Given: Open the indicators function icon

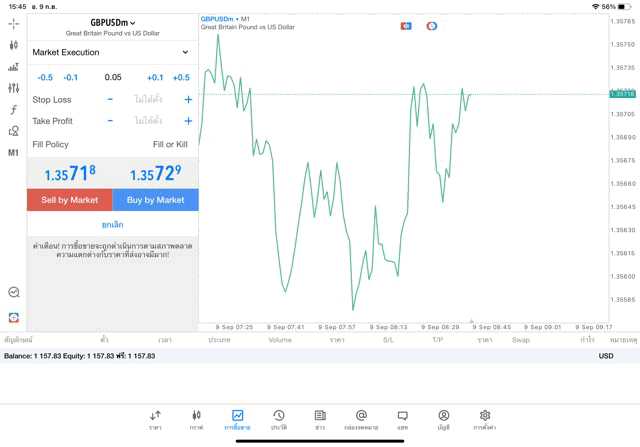Looking at the screenshot, I should (x=14, y=110).
